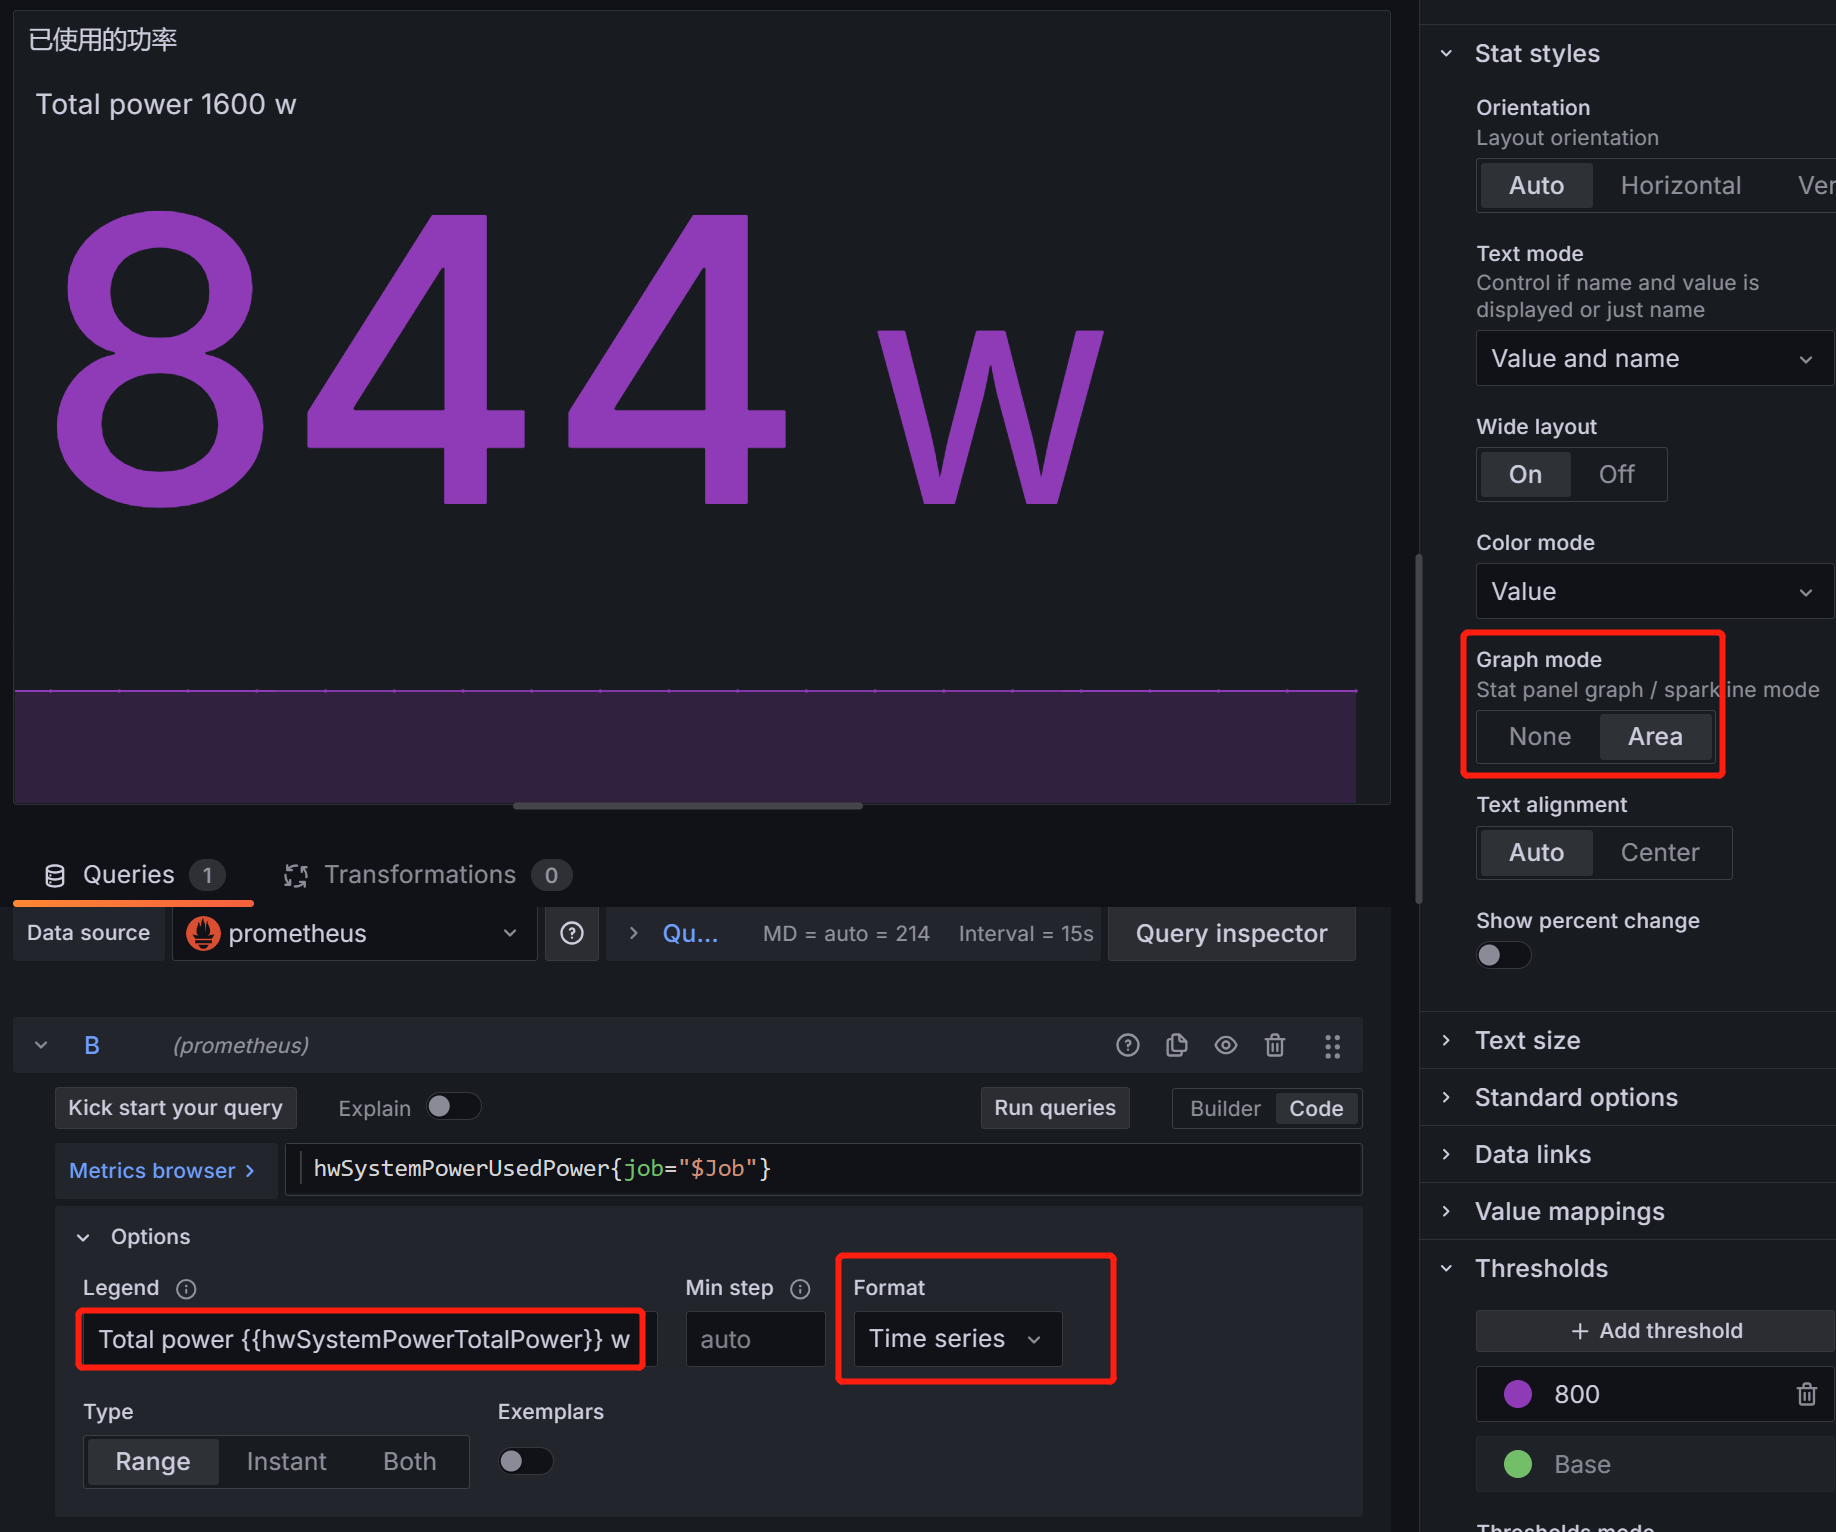Click options pane scrollbar
This screenshot has width=1836, height=1532.
pyautogui.click(x=1419, y=728)
